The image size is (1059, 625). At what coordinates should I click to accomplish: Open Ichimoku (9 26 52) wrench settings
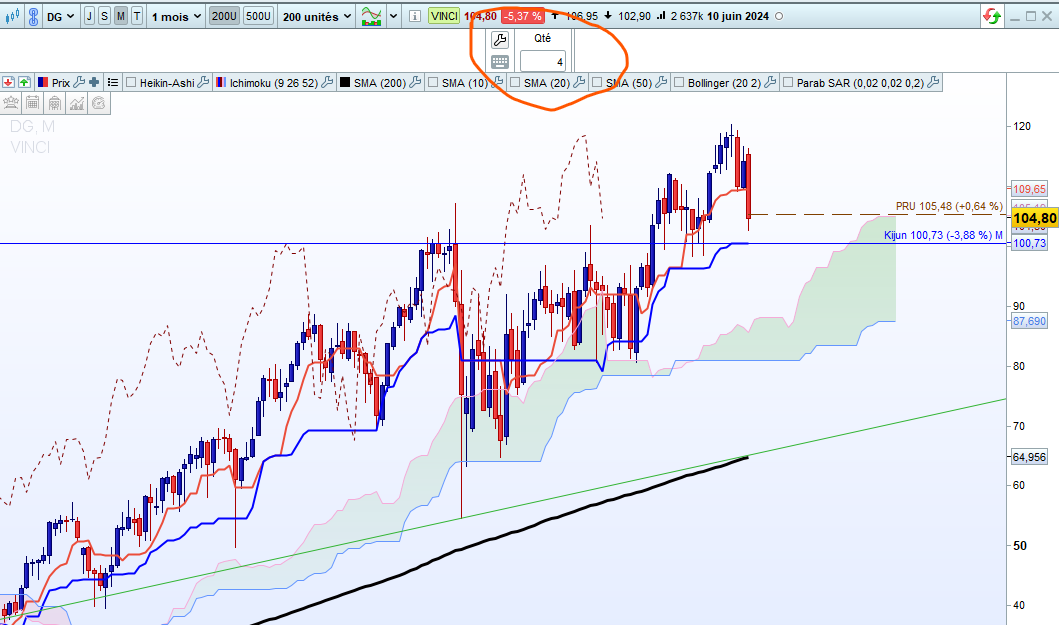(327, 82)
